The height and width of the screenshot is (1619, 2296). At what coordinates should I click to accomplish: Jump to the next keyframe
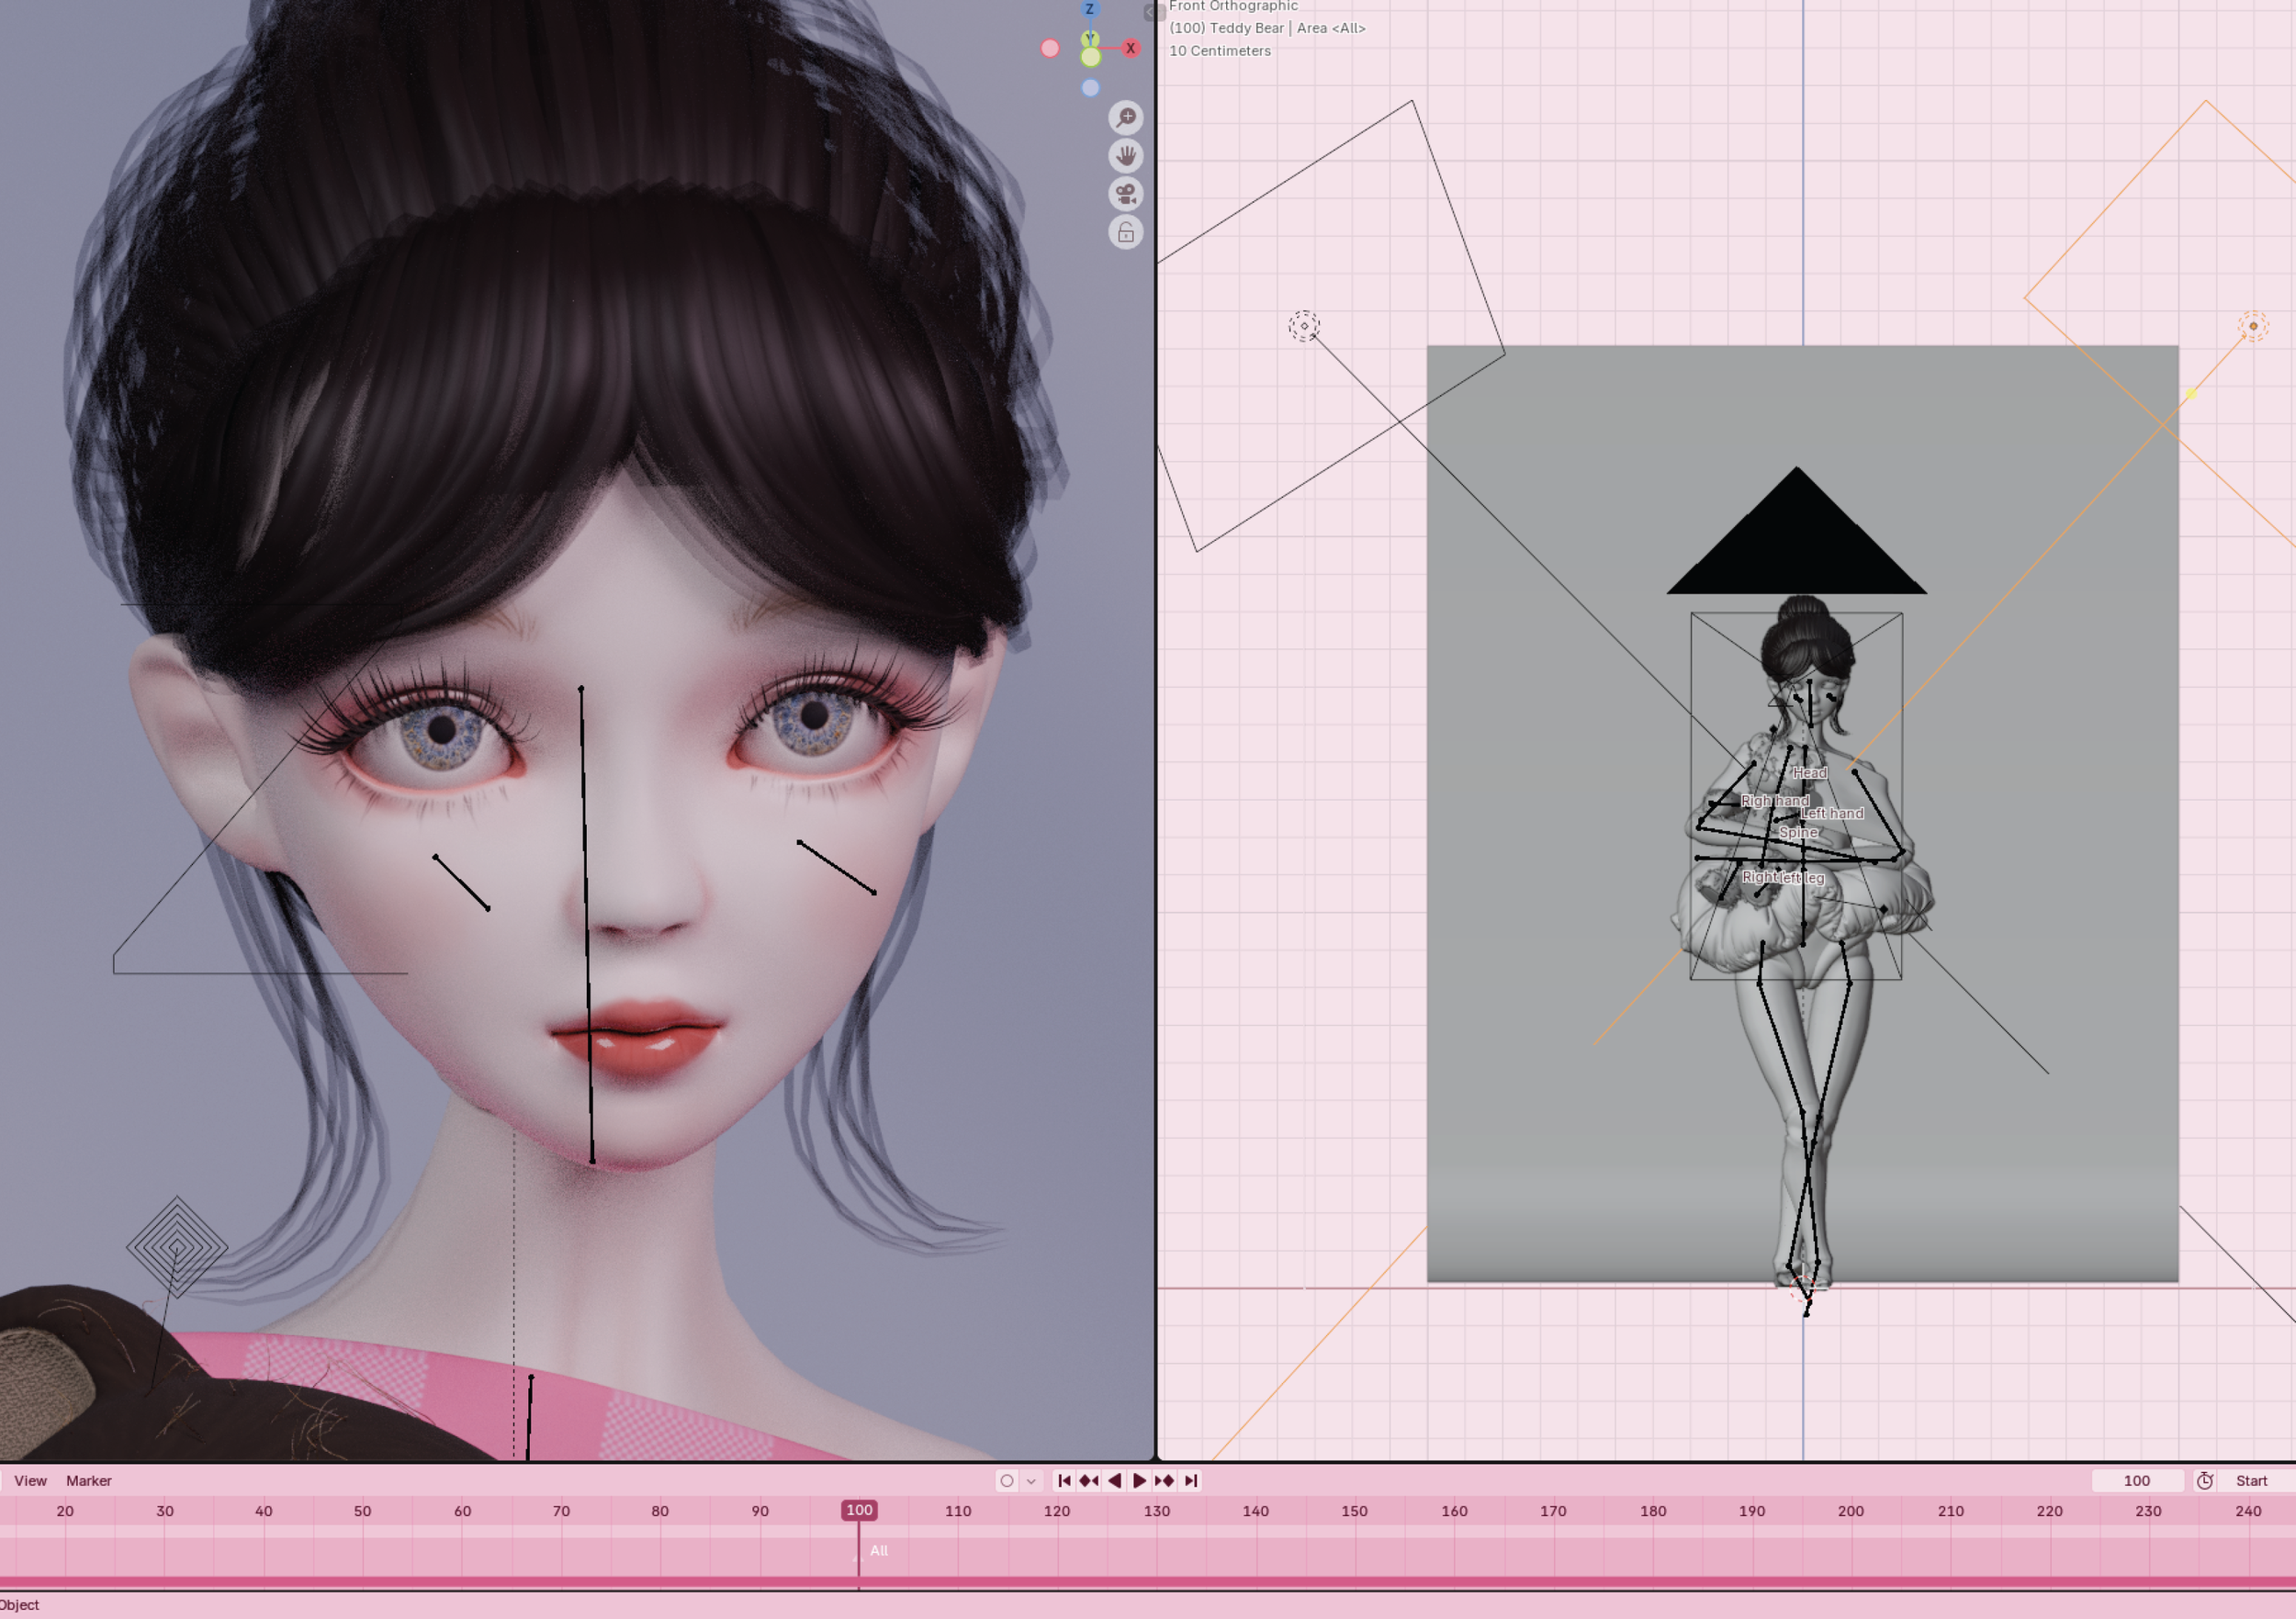[1164, 1481]
